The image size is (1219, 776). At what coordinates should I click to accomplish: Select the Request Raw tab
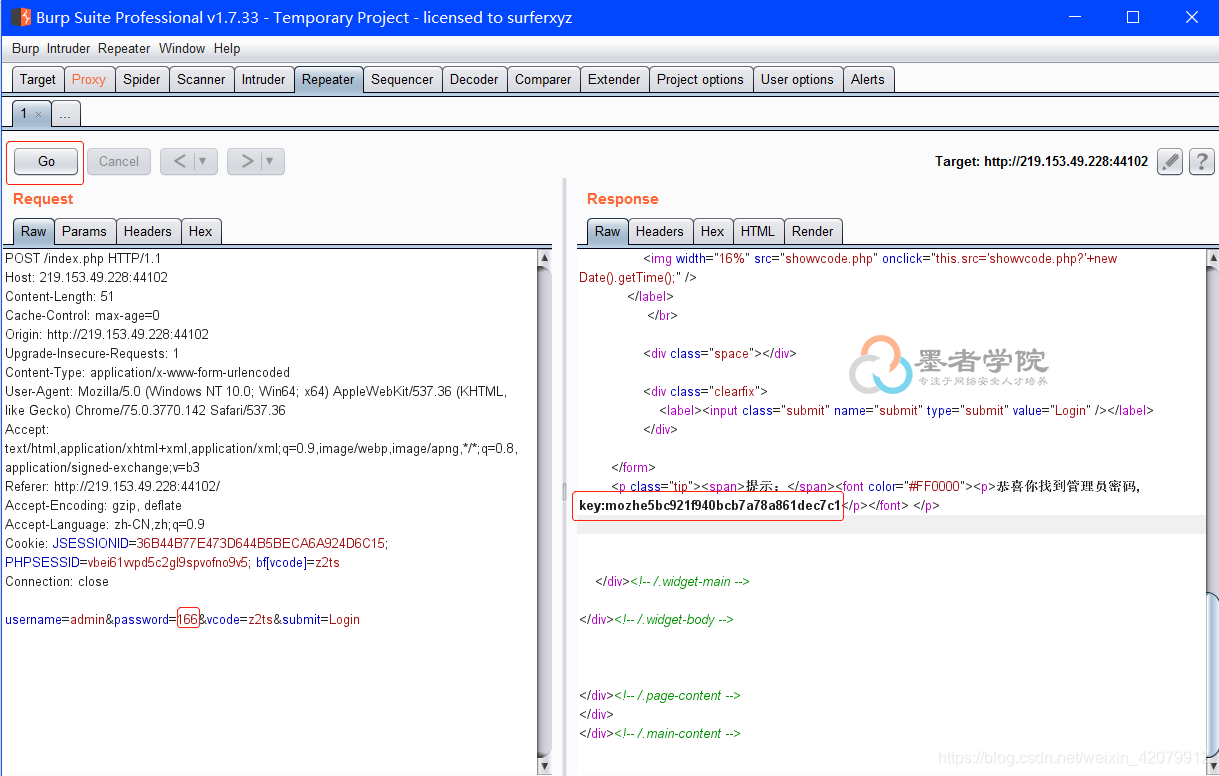tap(34, 231)
